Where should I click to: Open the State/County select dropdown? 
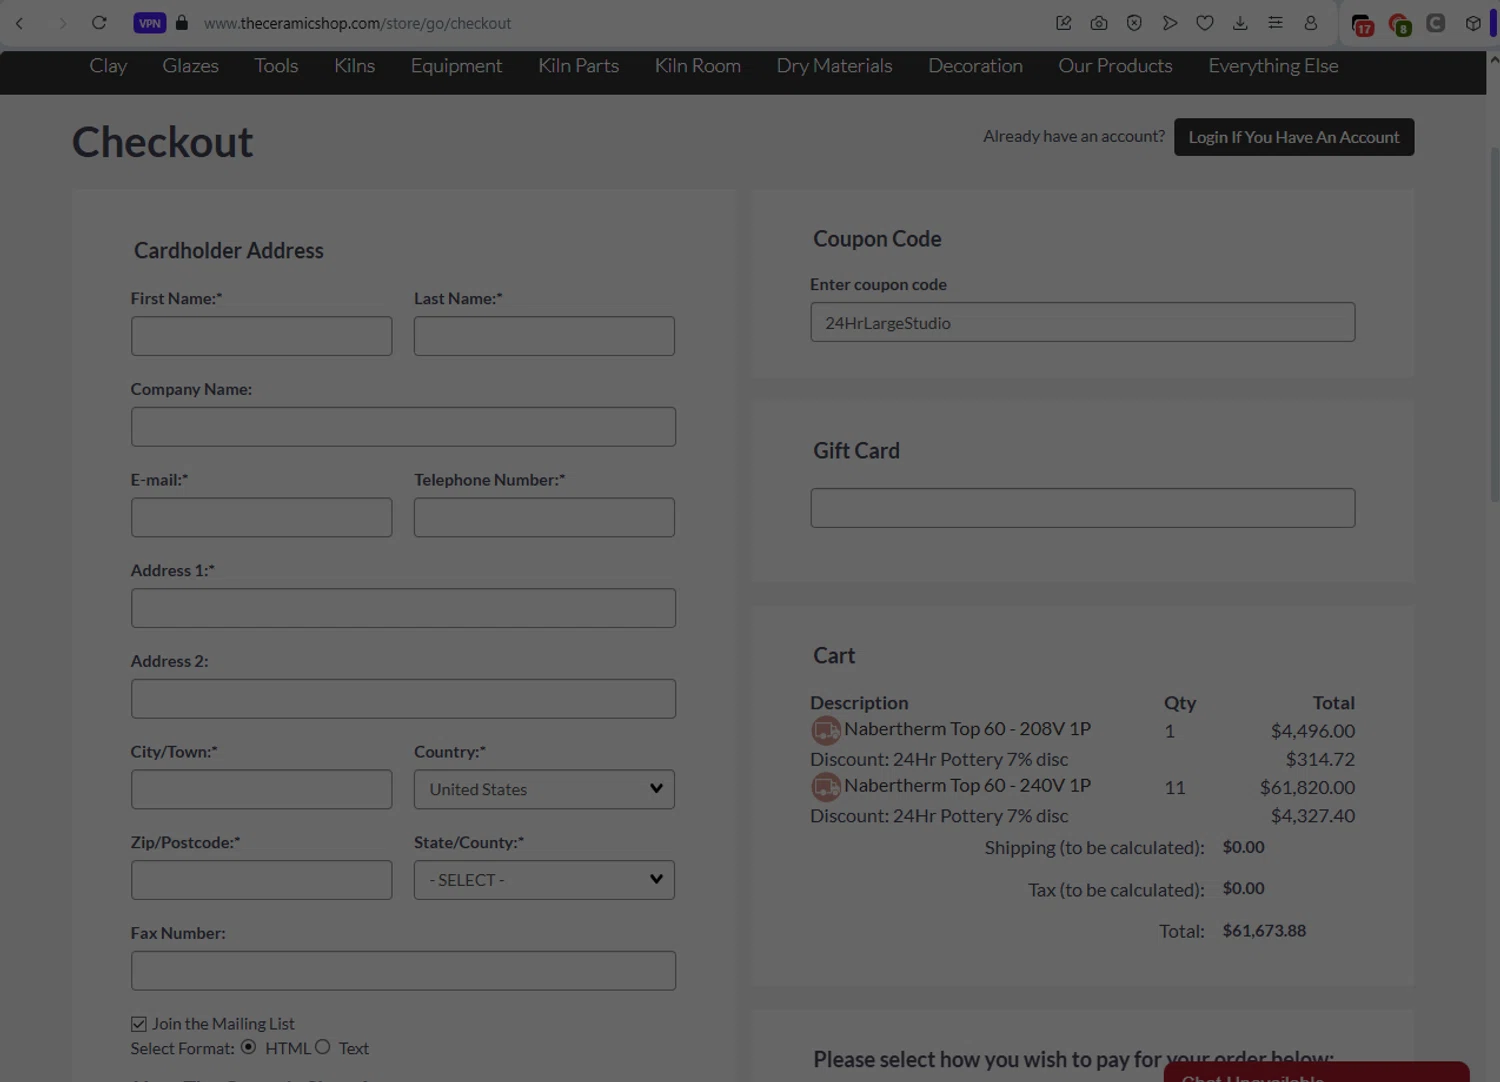click(544, 880)
